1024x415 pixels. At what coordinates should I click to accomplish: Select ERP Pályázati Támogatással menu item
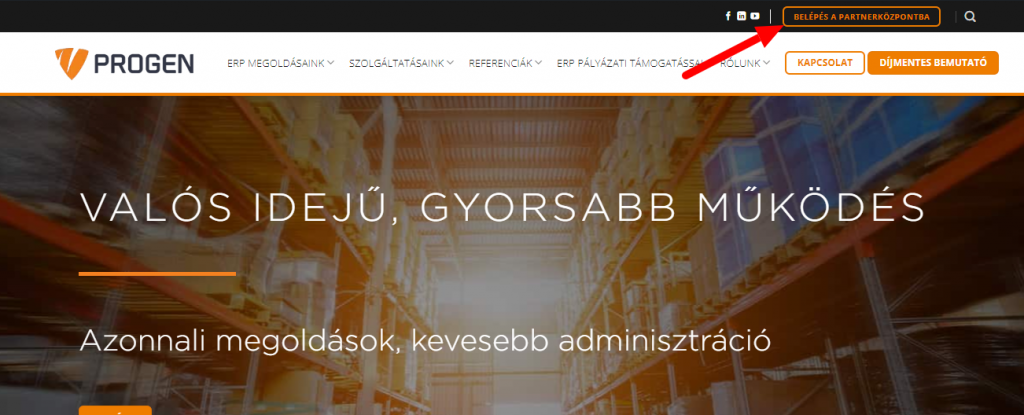[632, 63]
